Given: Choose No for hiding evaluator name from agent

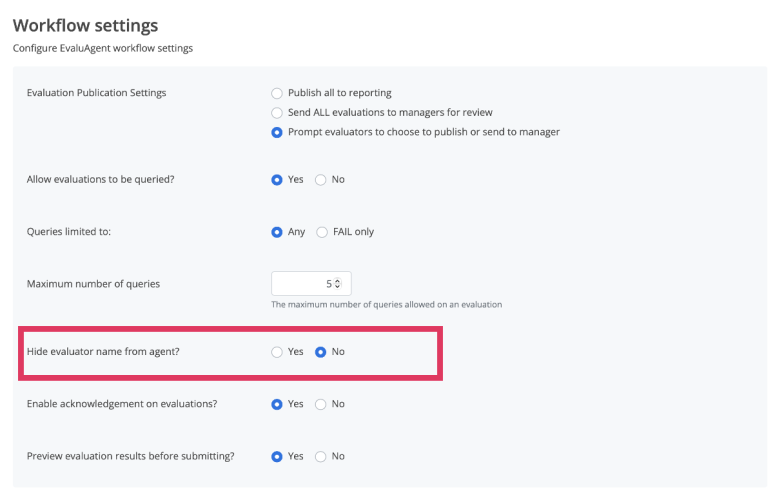Looking at the screenshot, I should pos(321,352).
